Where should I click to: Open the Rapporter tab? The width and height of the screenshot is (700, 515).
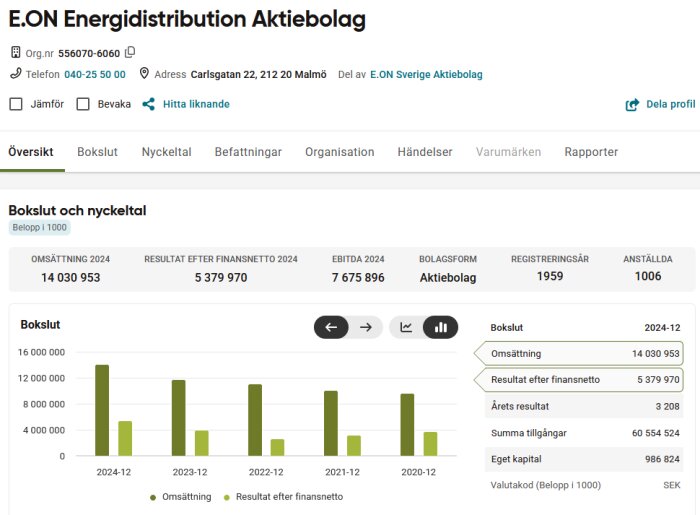[x=591, y=152]
